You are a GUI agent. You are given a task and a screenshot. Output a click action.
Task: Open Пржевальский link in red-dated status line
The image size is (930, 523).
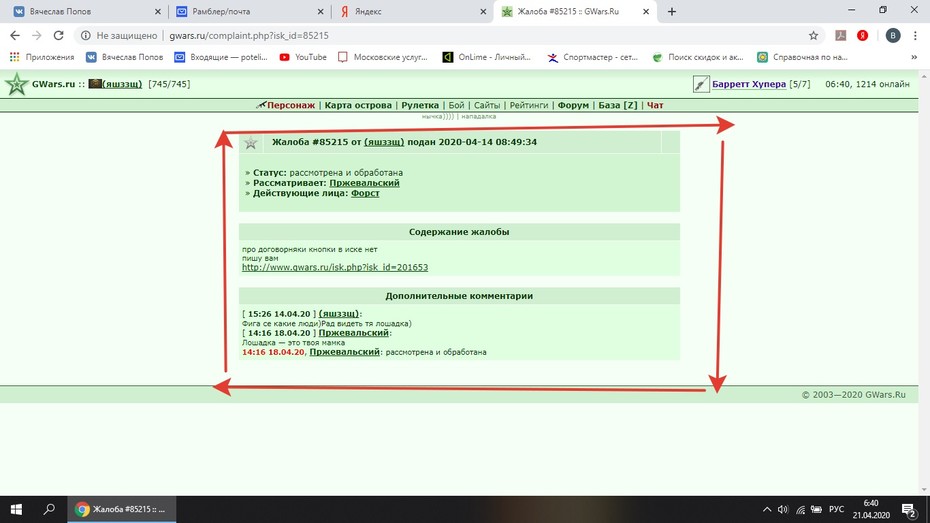tap(345, 352)
